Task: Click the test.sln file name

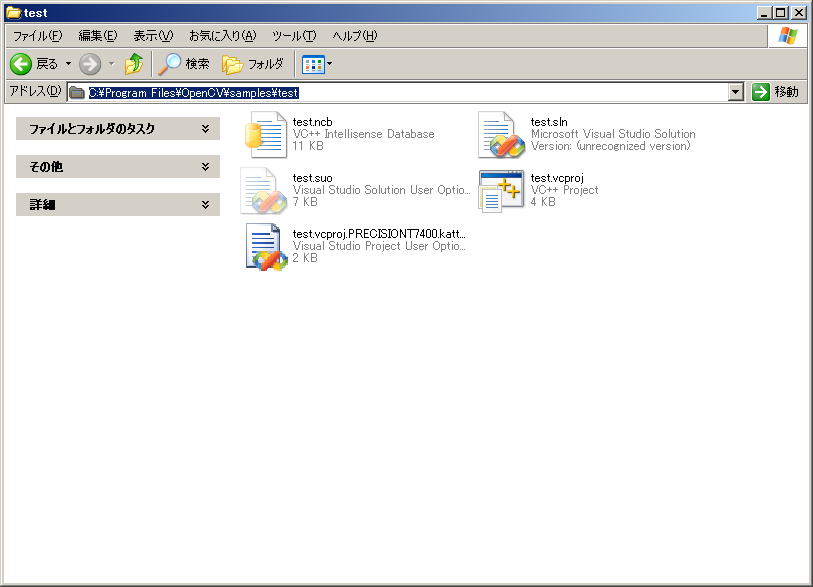Action: point(549,122)
